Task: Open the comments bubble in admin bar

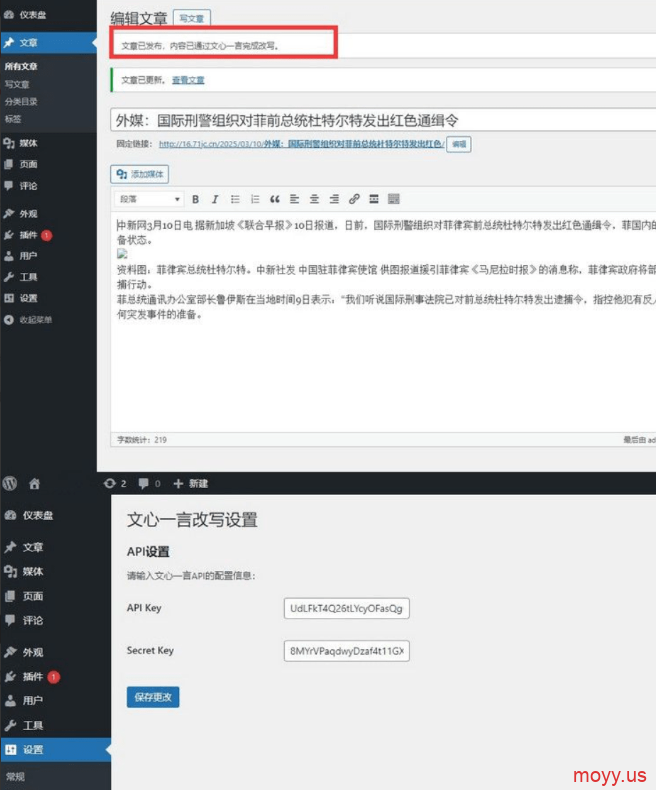Action: 150,484
